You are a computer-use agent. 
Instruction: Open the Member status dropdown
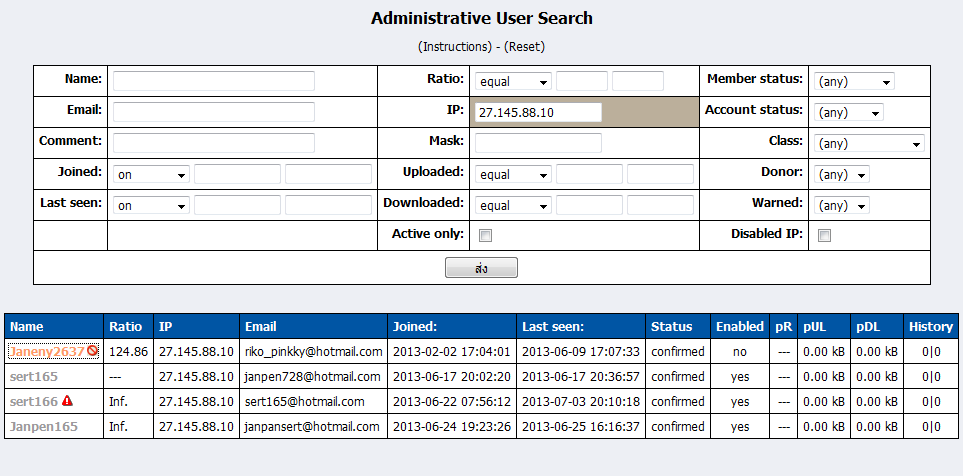click(x=854, y=81)
